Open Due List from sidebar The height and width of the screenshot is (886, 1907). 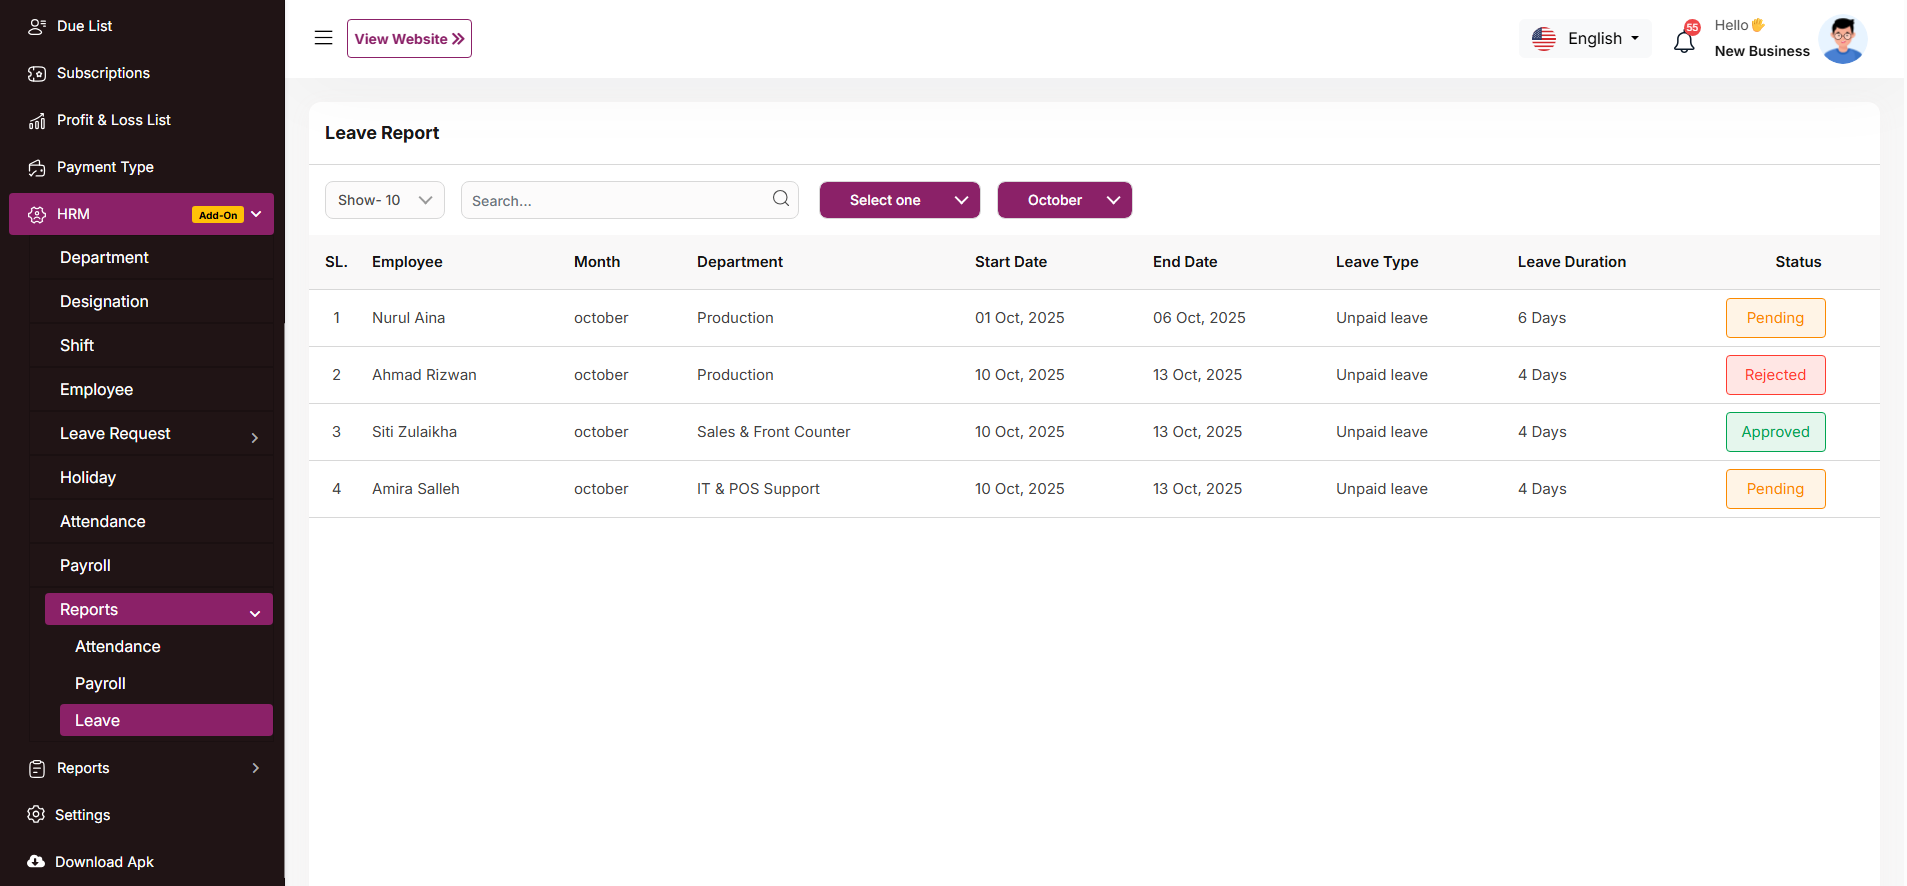tap(84, 26)
